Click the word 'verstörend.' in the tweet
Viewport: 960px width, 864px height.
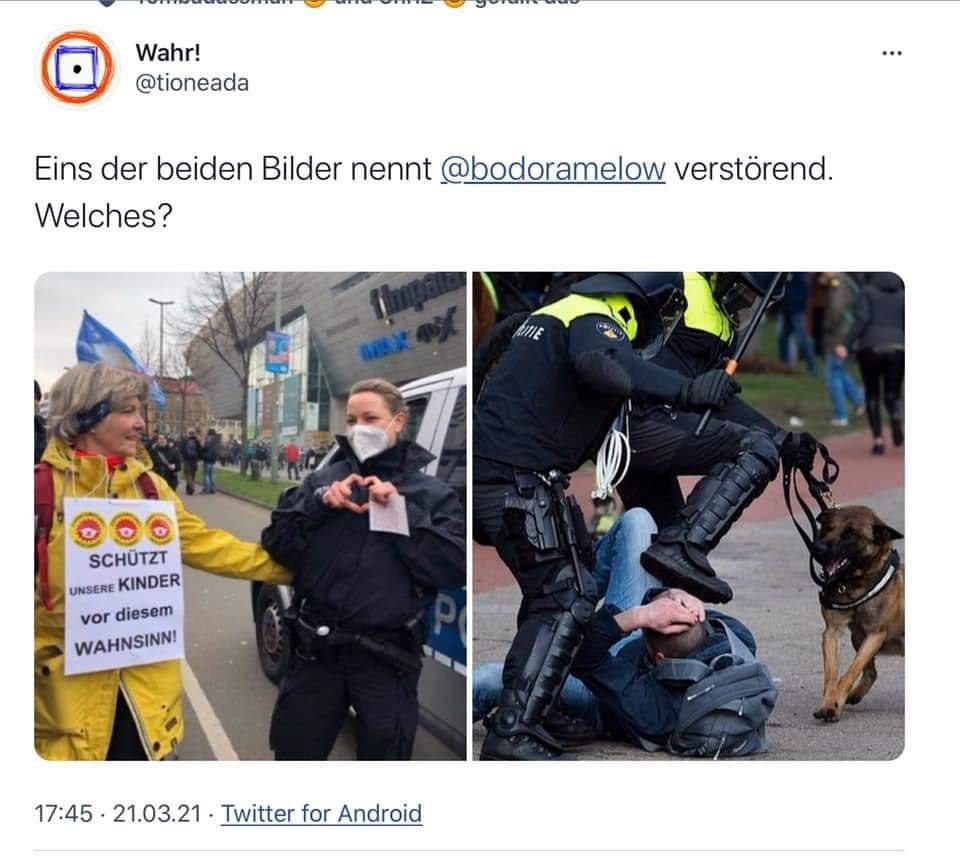click(x=754, y=169)
